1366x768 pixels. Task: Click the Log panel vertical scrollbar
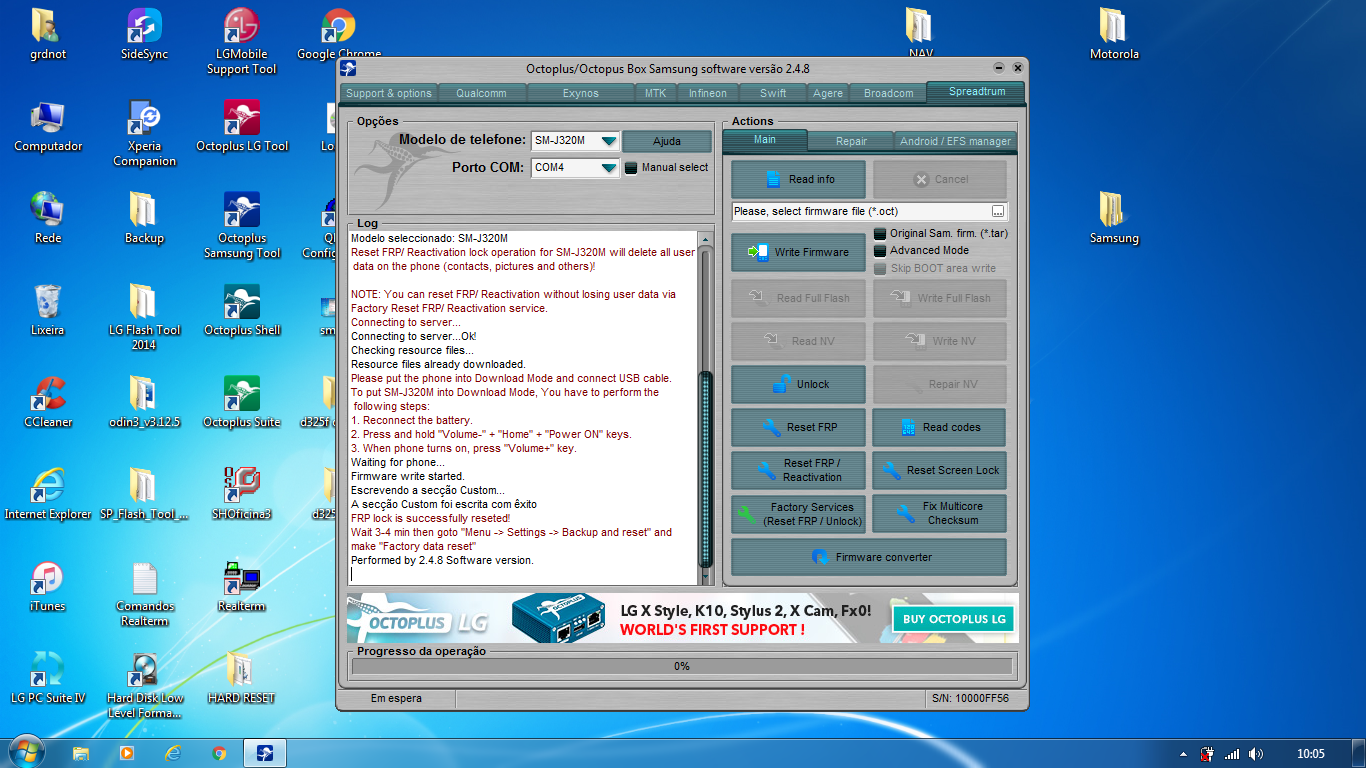pos(706,408)
